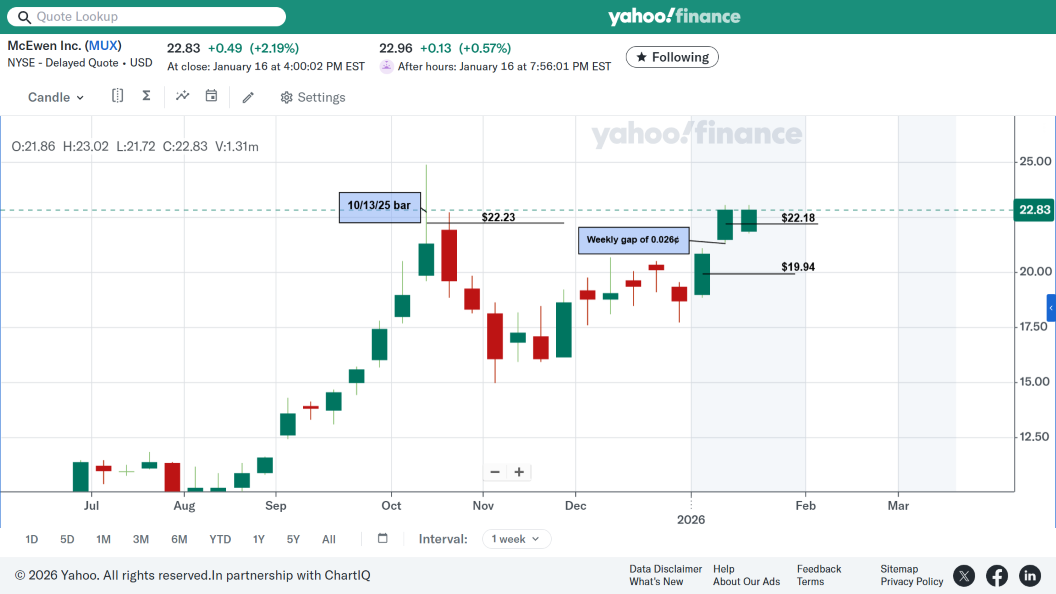This screenshot has width=1056, height=594.
Task: Open the chart events calendar icon
Action: click(x=211, y=96)
